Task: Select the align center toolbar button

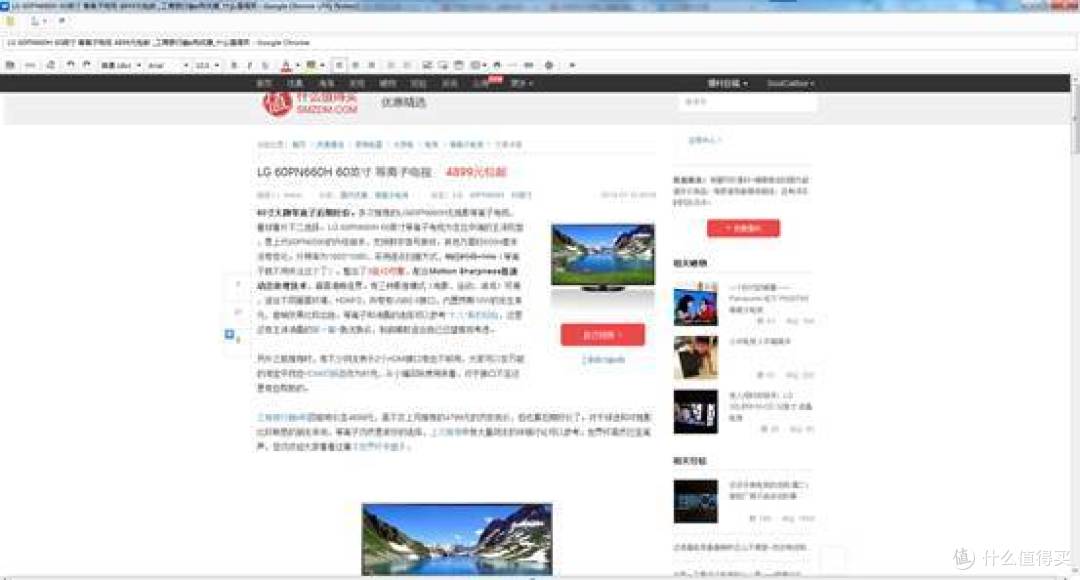Action: click(x=355, y=65)
